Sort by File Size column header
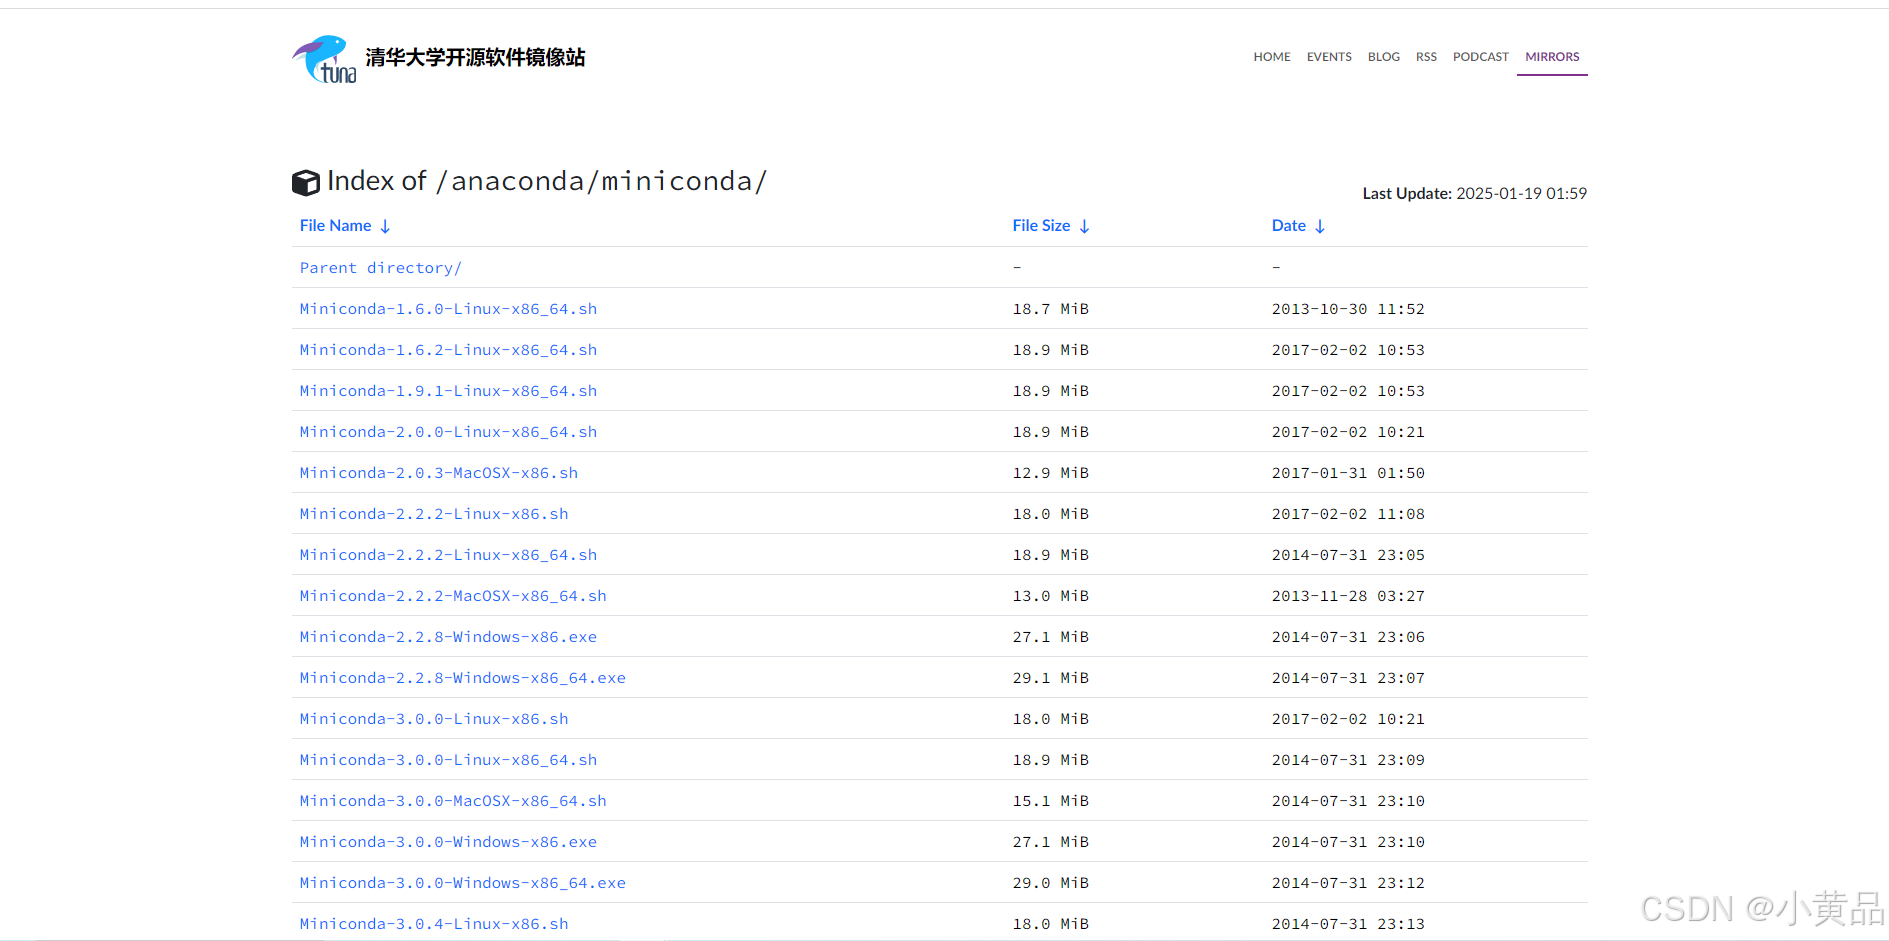 click(x=1051, y=226)
